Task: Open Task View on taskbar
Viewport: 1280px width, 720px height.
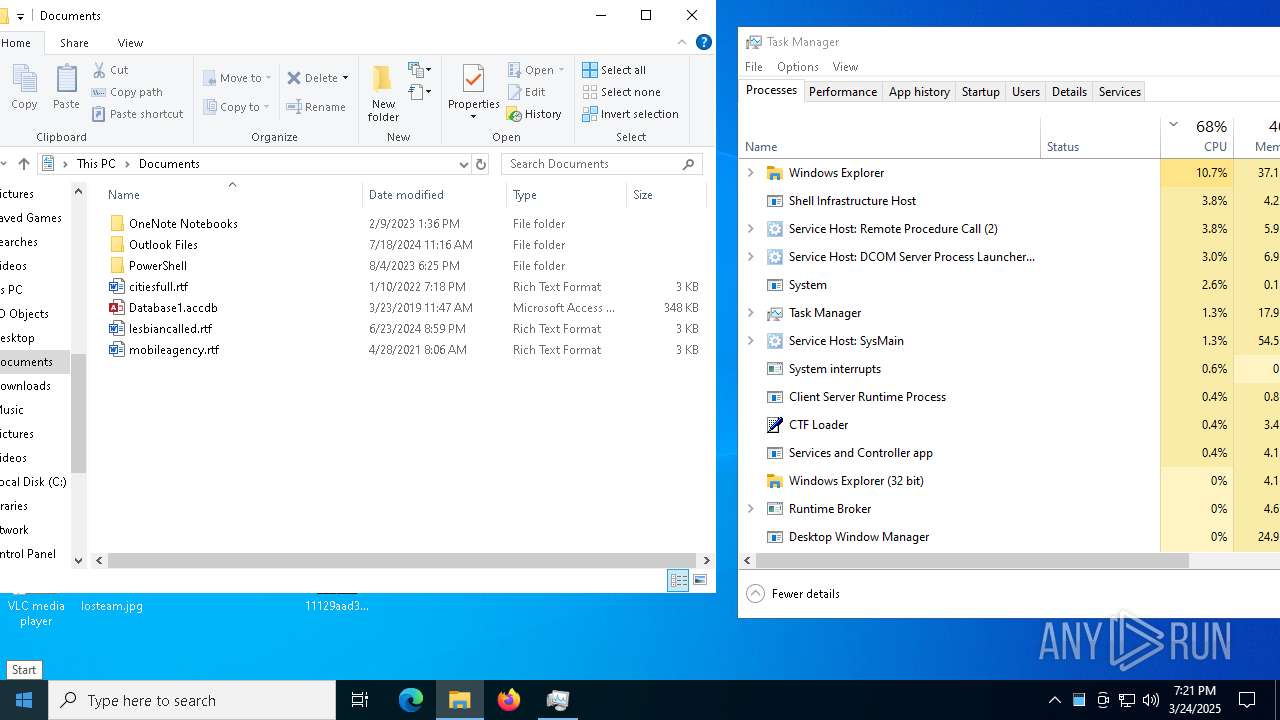Action: (360, 700)
